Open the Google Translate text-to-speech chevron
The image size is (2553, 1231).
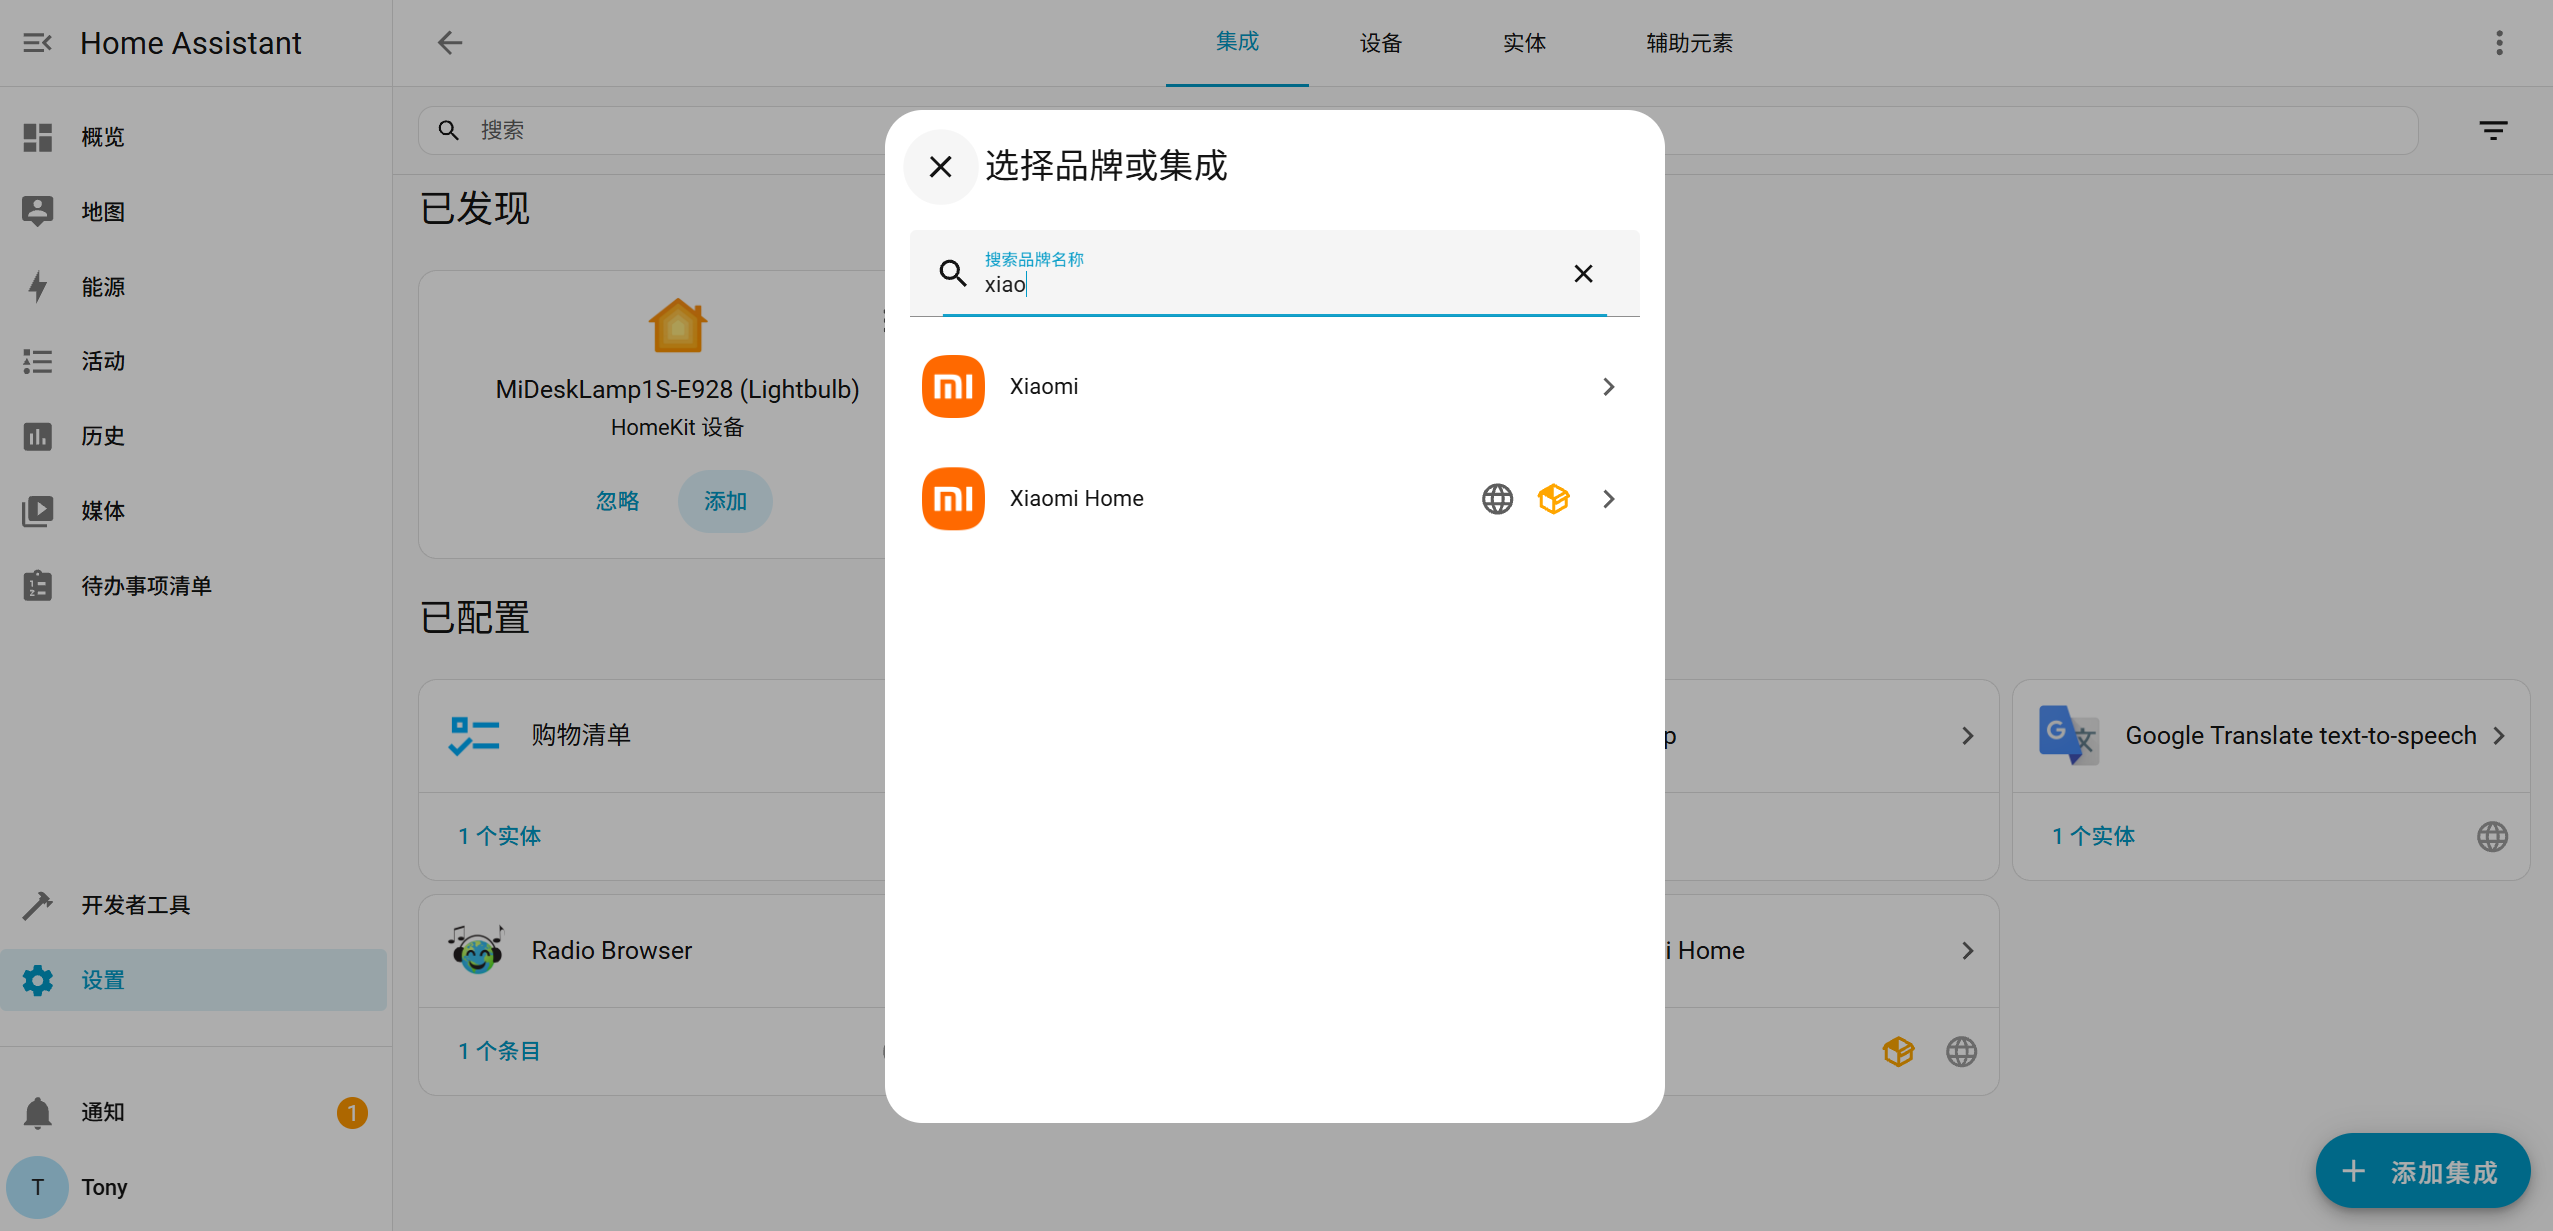2499,736
